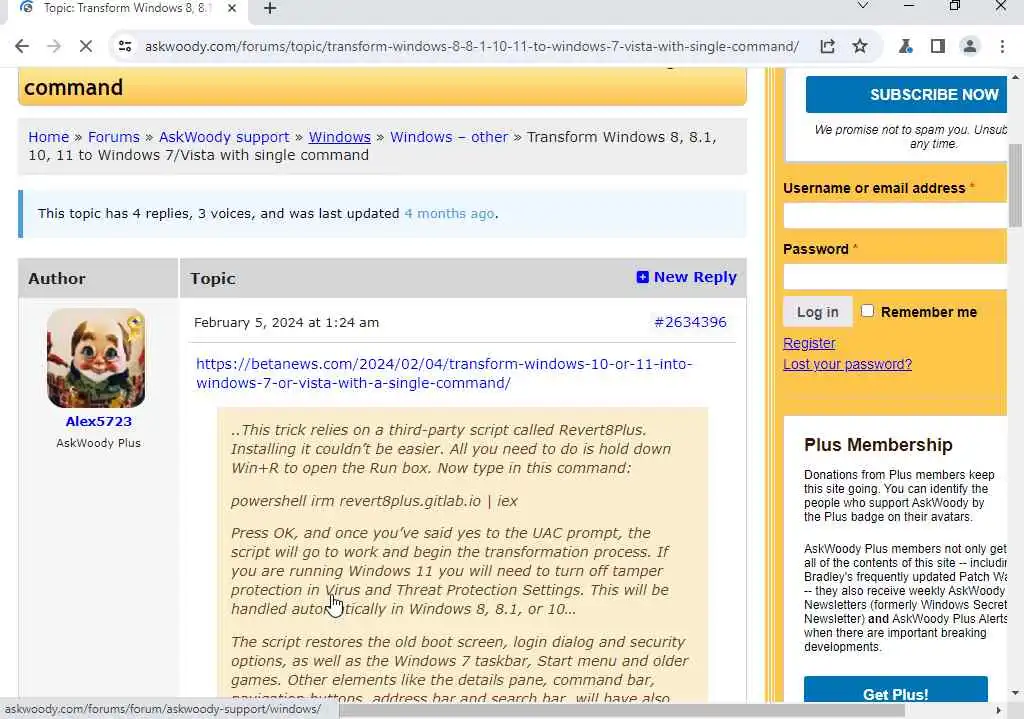Select the Topic: Transform Windows tab
Screen dimensions: 1024x719
pyautogui.click(x=129, y=9)
